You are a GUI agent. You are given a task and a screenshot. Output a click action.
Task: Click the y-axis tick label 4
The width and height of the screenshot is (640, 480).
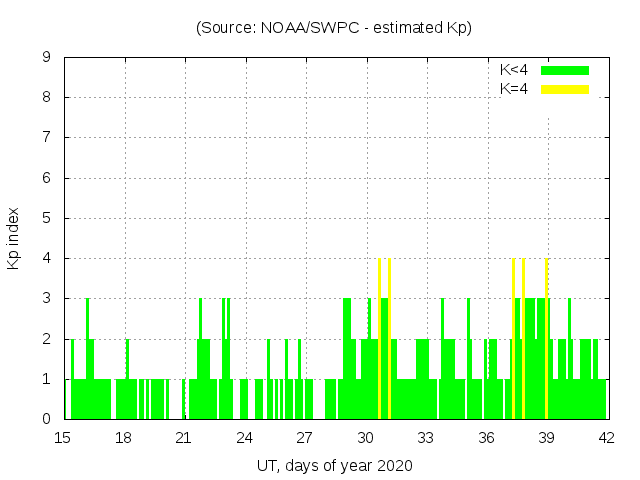(x=47, y=258)
